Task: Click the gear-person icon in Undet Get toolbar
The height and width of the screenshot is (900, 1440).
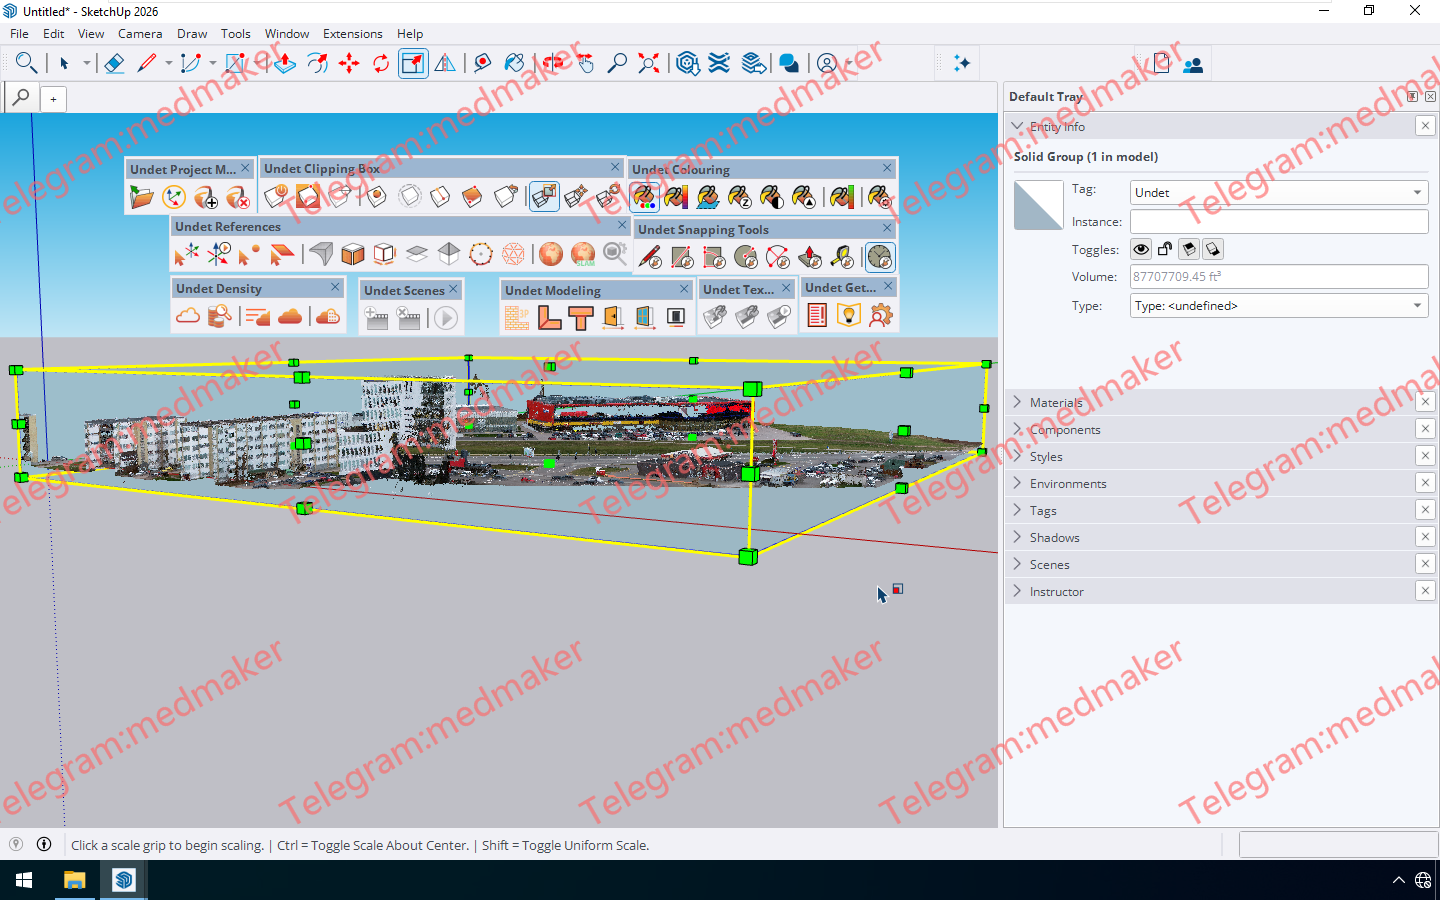Action: pyautogui.click(x=881, y=316)
